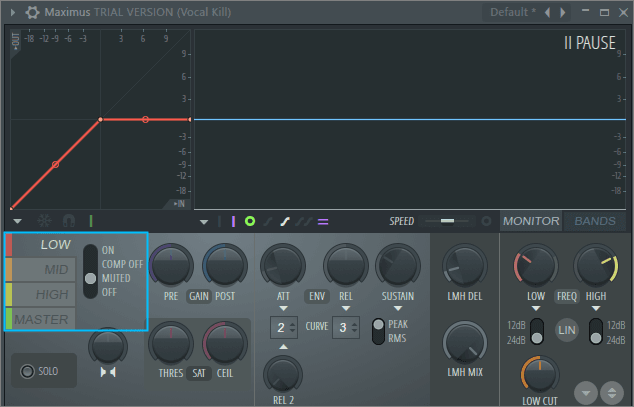This screenshot has width=634, height=407.
Task: Click the LOW CUT knob
Action: point(539,375)
